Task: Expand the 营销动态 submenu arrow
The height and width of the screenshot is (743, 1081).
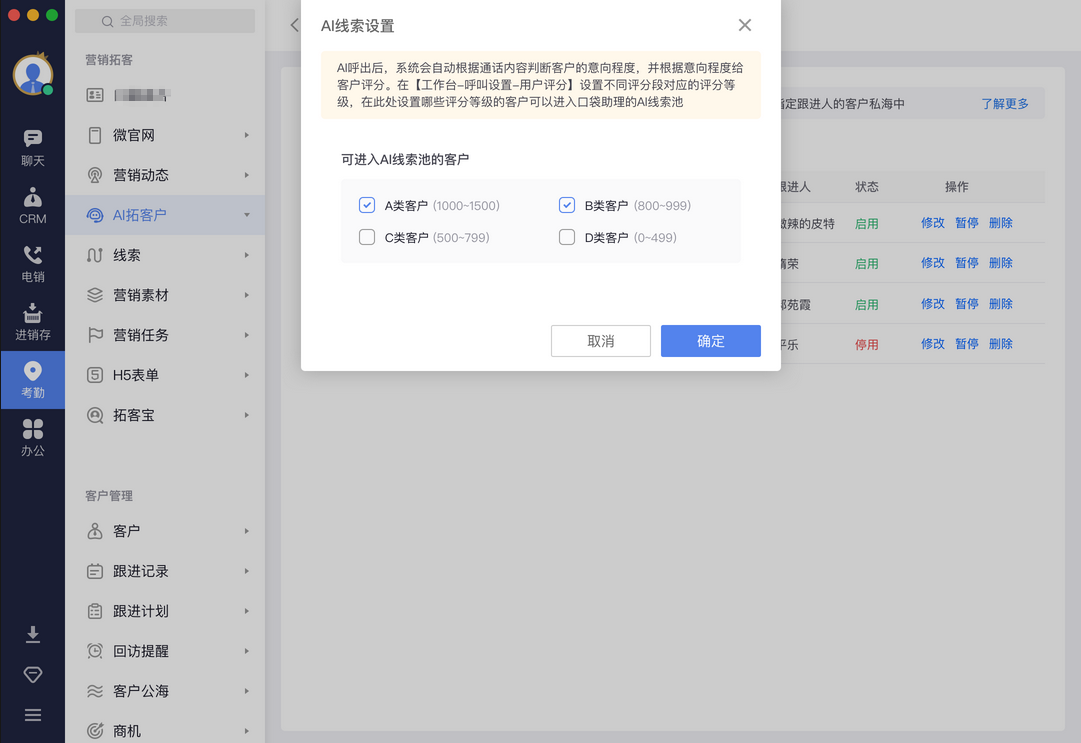Action: point(246,175)
